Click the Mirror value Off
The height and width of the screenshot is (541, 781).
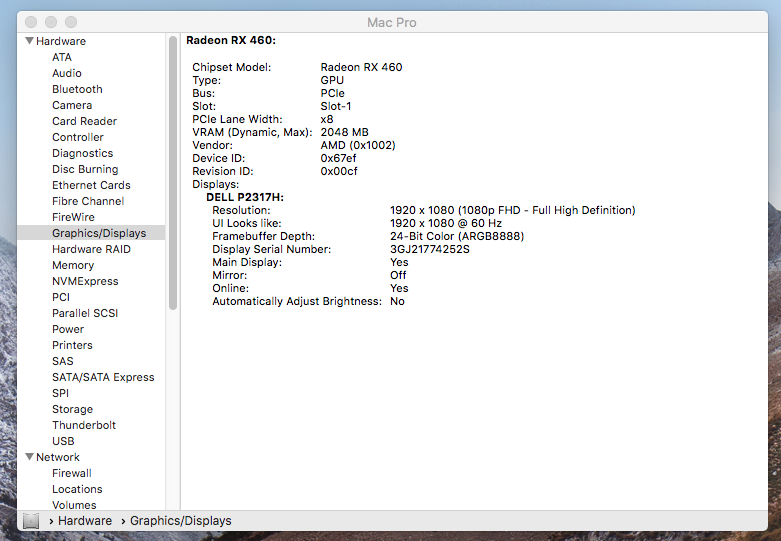(398, 275)
